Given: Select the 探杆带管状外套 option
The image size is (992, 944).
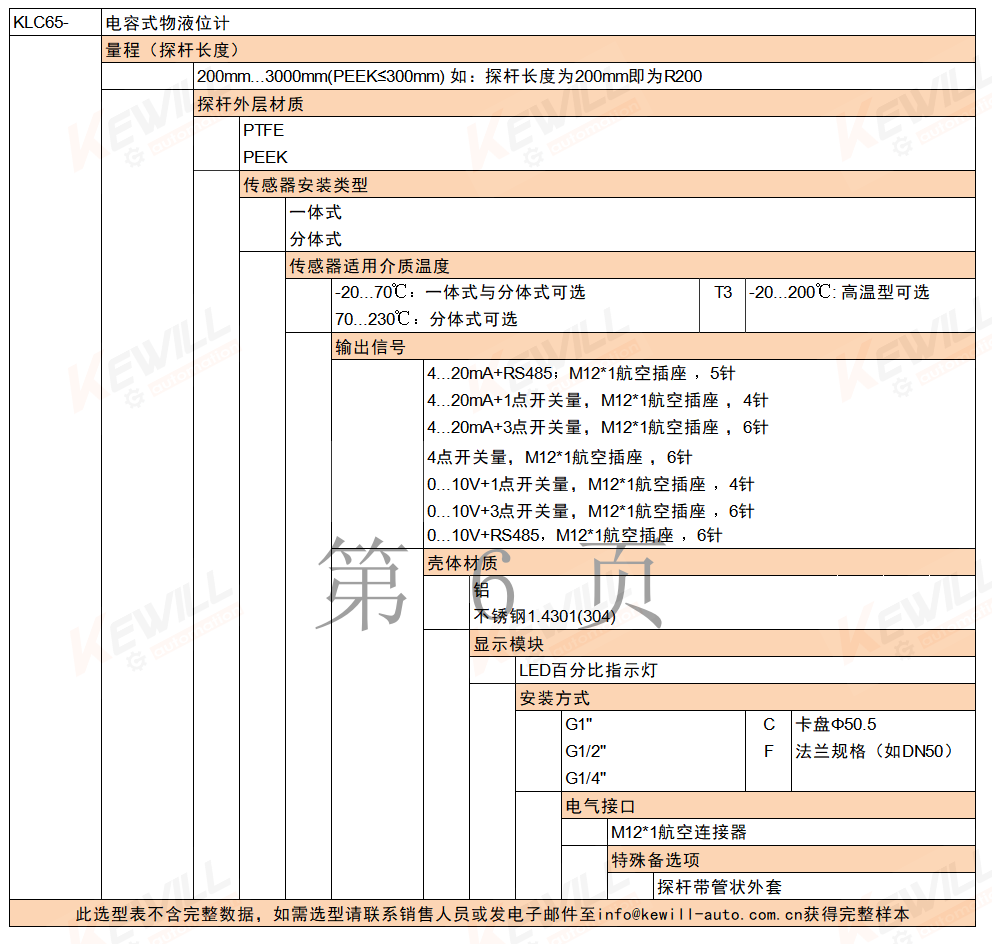Looking at the screenshot, I should 719,887.
